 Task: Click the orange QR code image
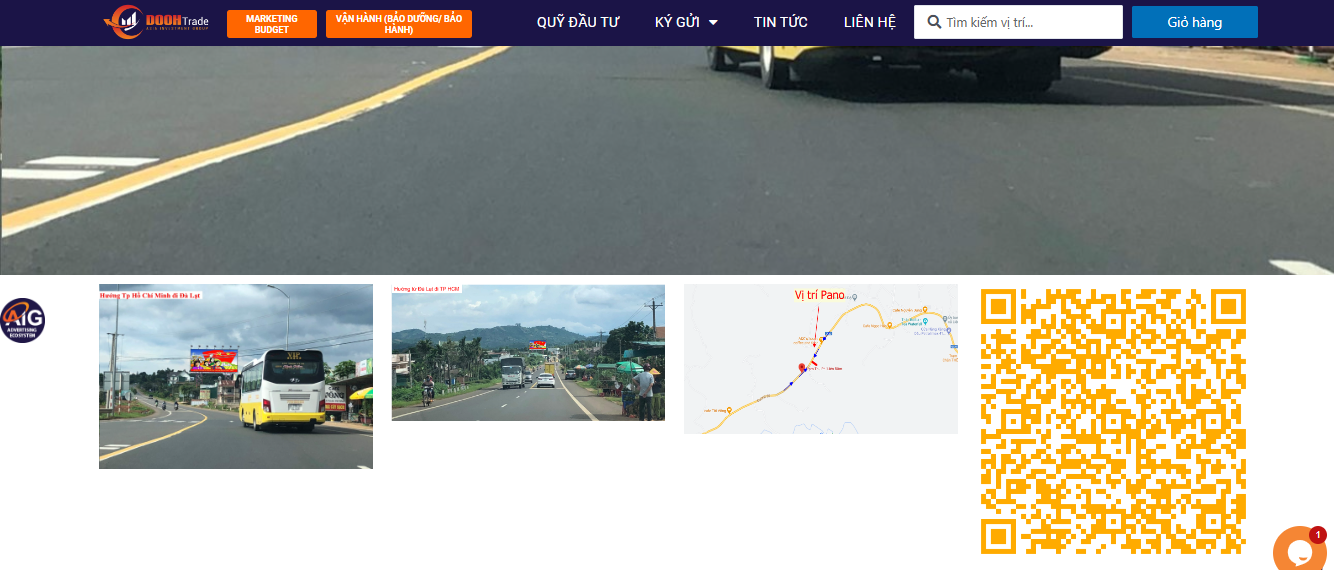pos(1113,421)
